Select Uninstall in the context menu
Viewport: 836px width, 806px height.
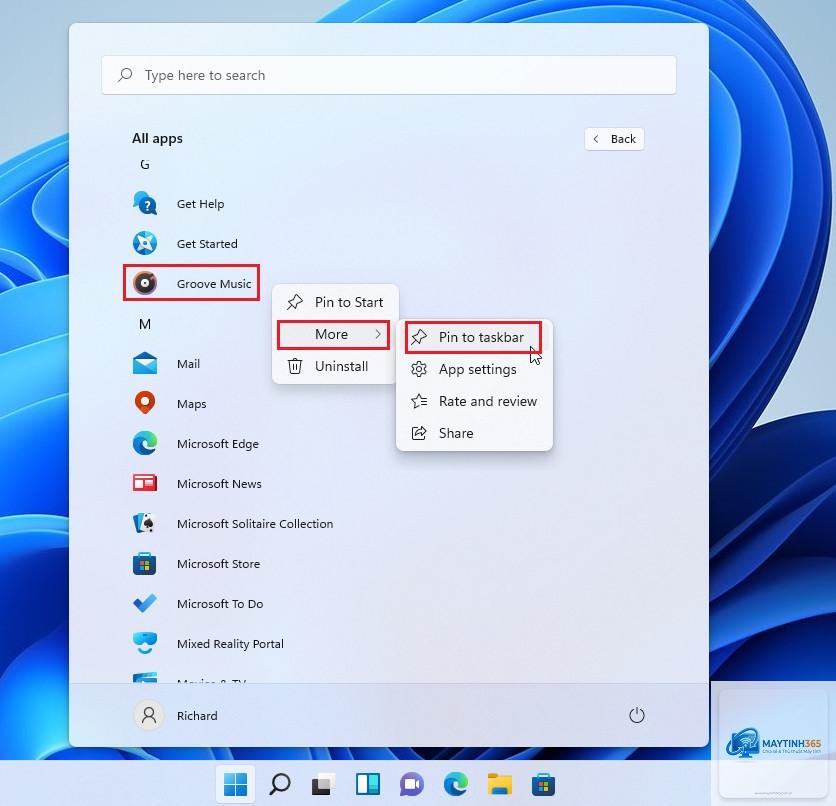point(335,366)
